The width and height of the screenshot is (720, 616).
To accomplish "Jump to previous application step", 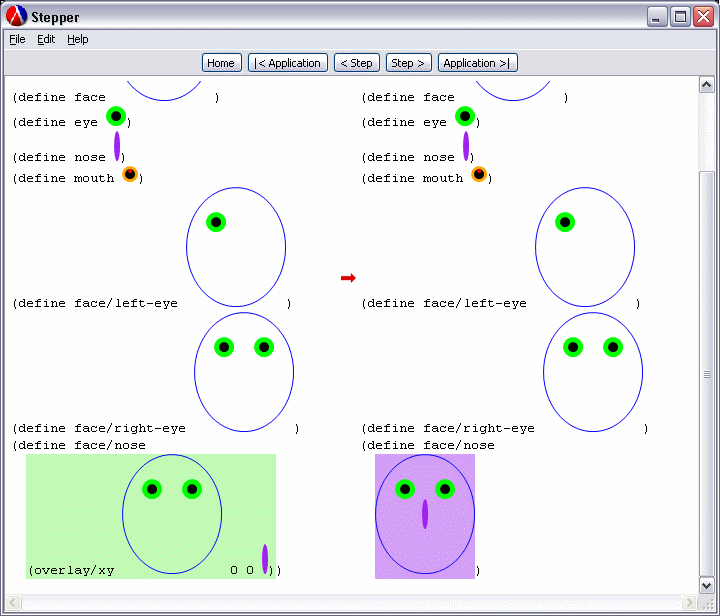I will pyautogui.click(x=287, y=63).
